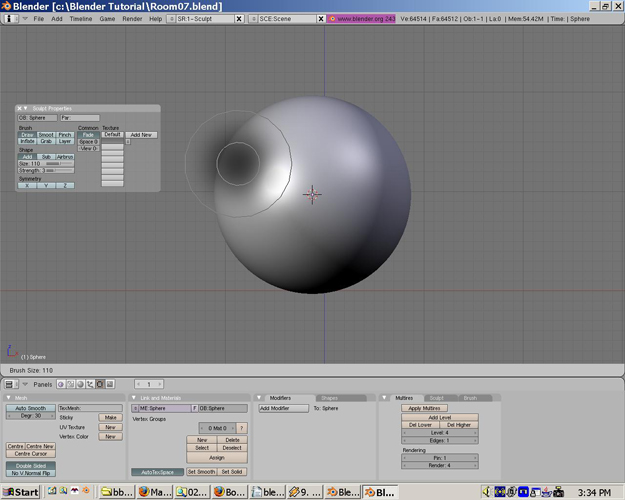Select the Object context axes icon
Screen dimensions: 625x500
(x=90, y=384)
